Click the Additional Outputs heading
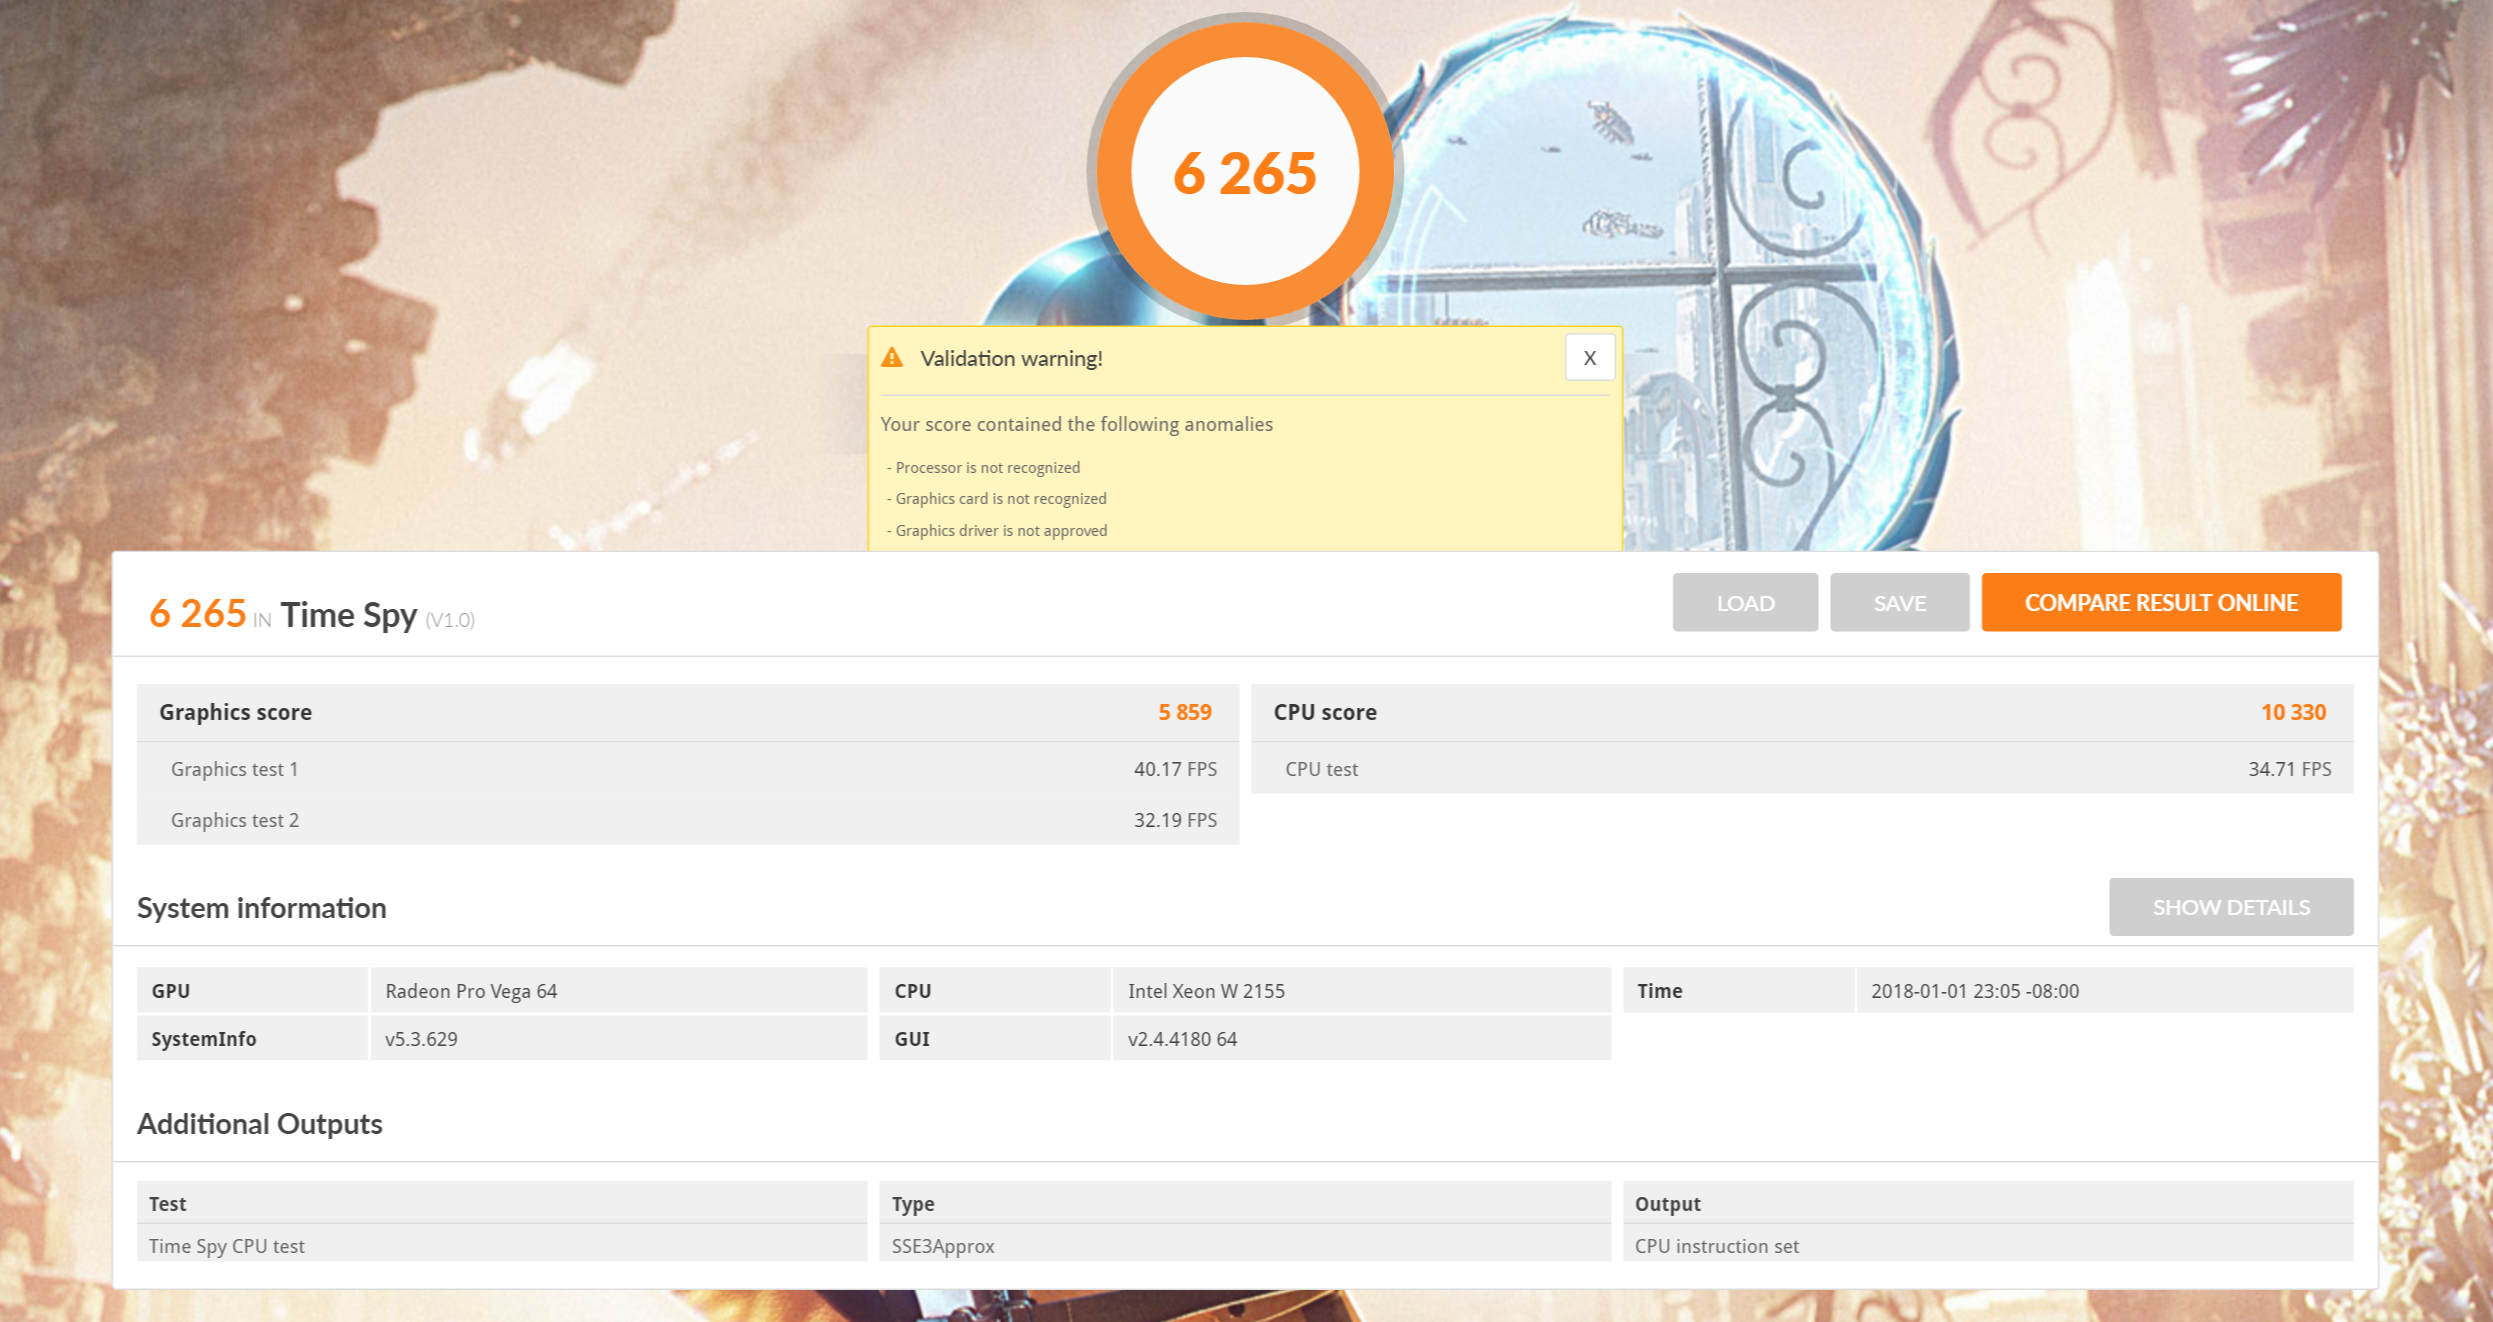The width and height of the screenshot is (2493, 1322). click(259, 1123)
